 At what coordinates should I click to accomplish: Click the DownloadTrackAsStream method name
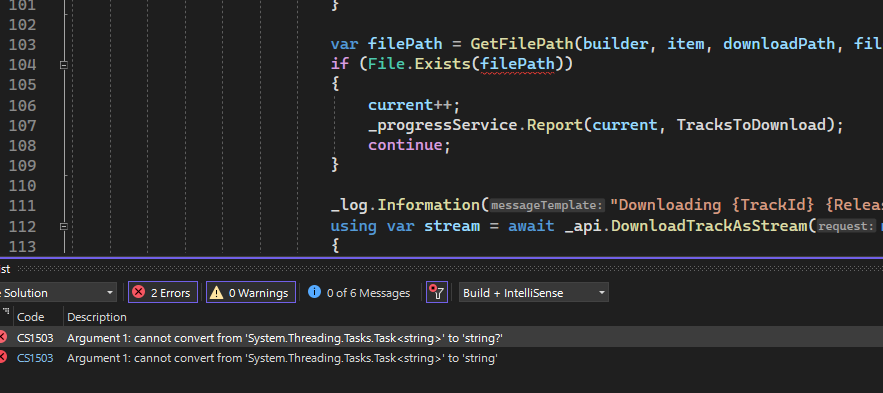[x=709, y=226]
